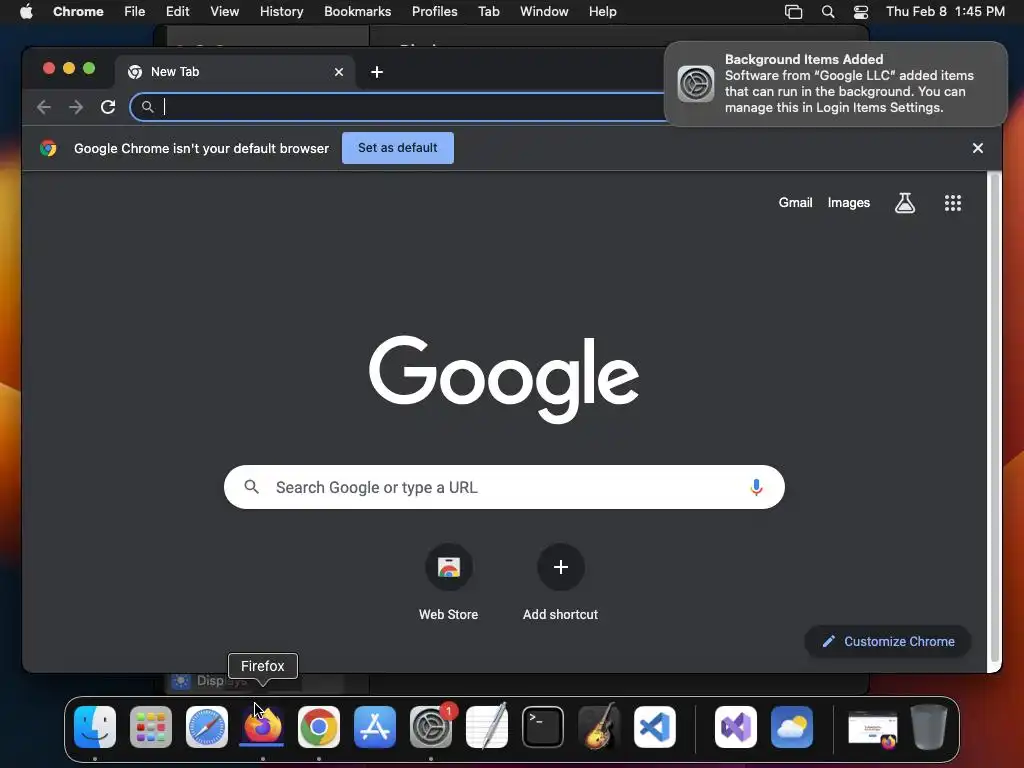Click the Stage Manager icon in the menu bar
Screen dimensions: 1024x768
(793, 12)
